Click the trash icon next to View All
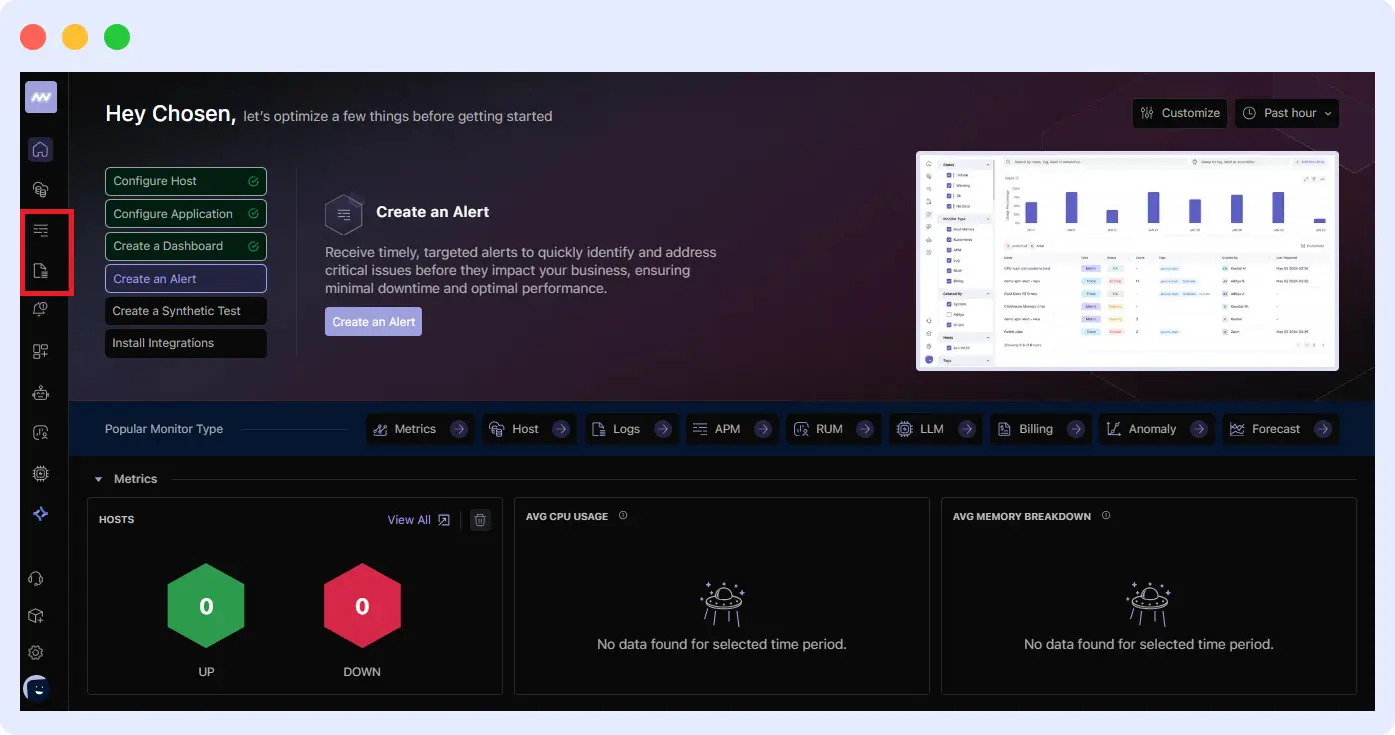The height and width of the screenshot is (735, 1395). (x=479, y=519)
